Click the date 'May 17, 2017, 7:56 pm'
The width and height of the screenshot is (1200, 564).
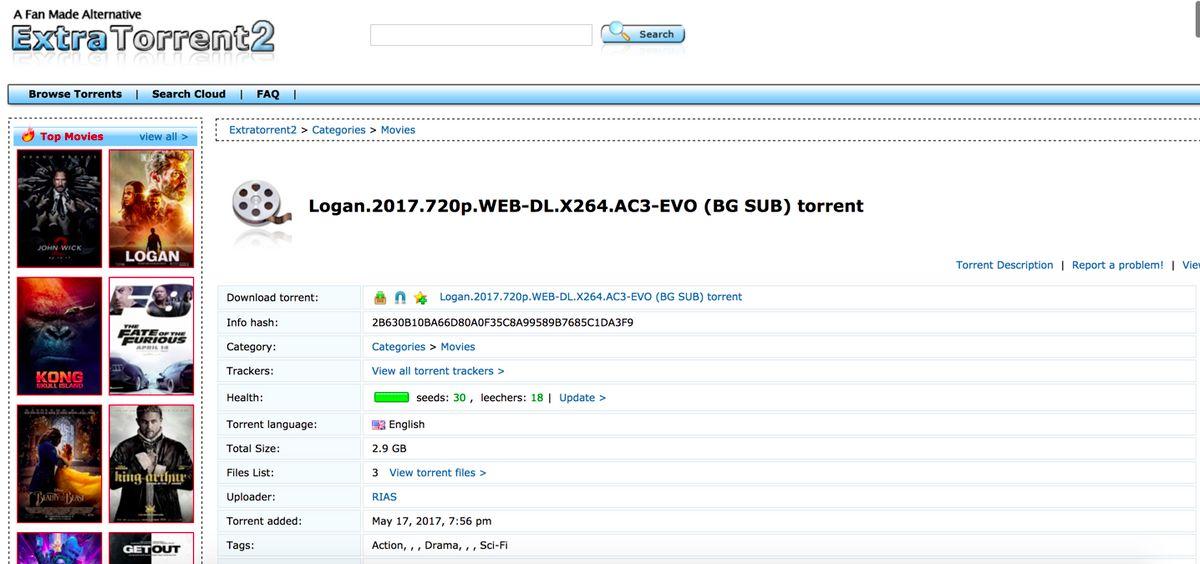click(432, 521)
